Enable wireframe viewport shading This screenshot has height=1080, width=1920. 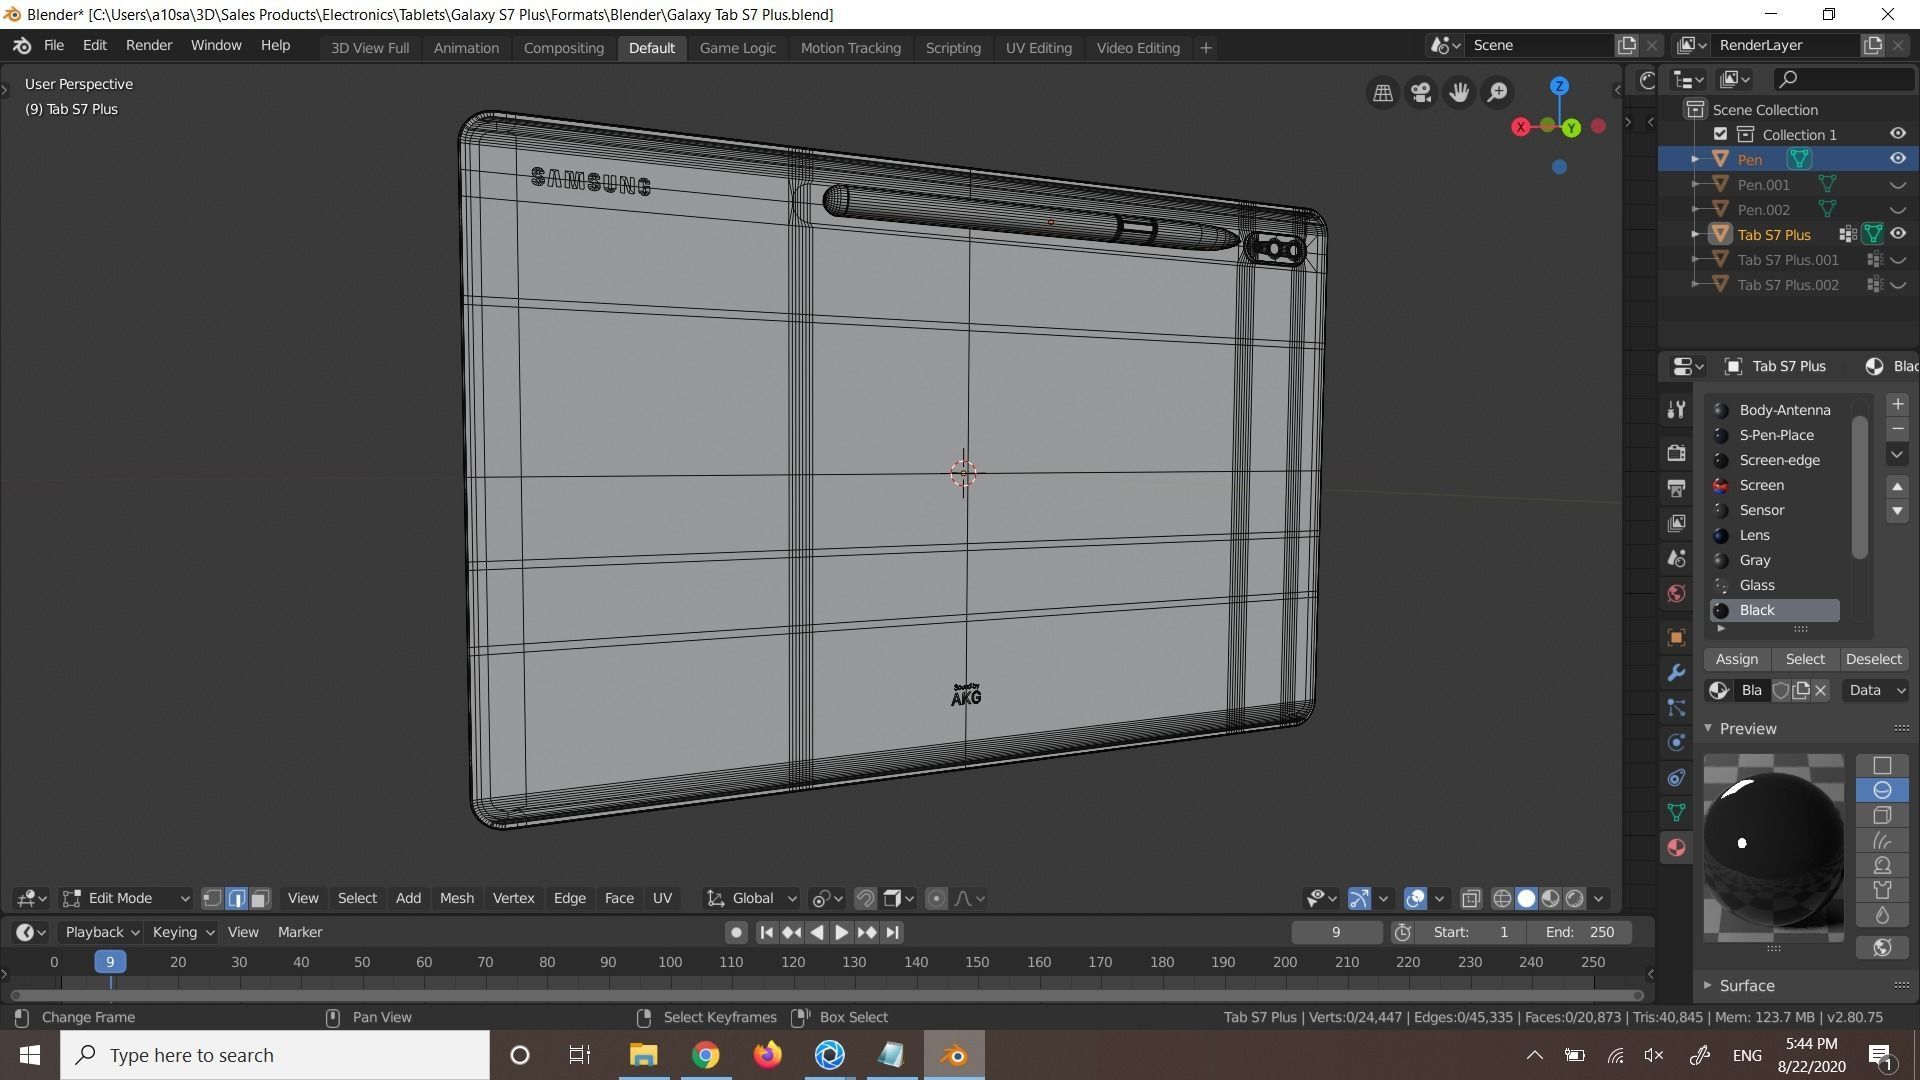click(x=1502, y=899)
